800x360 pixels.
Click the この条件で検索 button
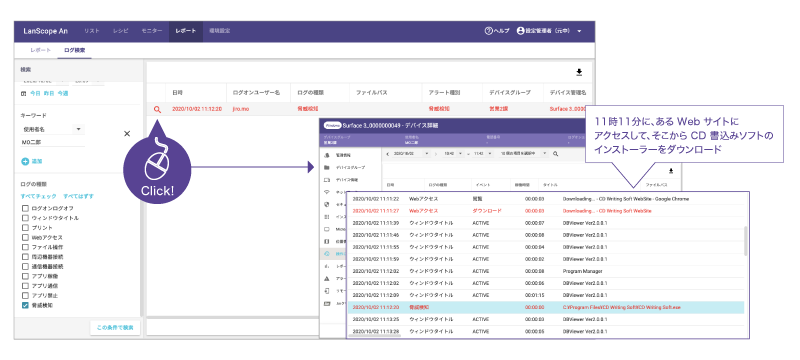click(115, 328)
